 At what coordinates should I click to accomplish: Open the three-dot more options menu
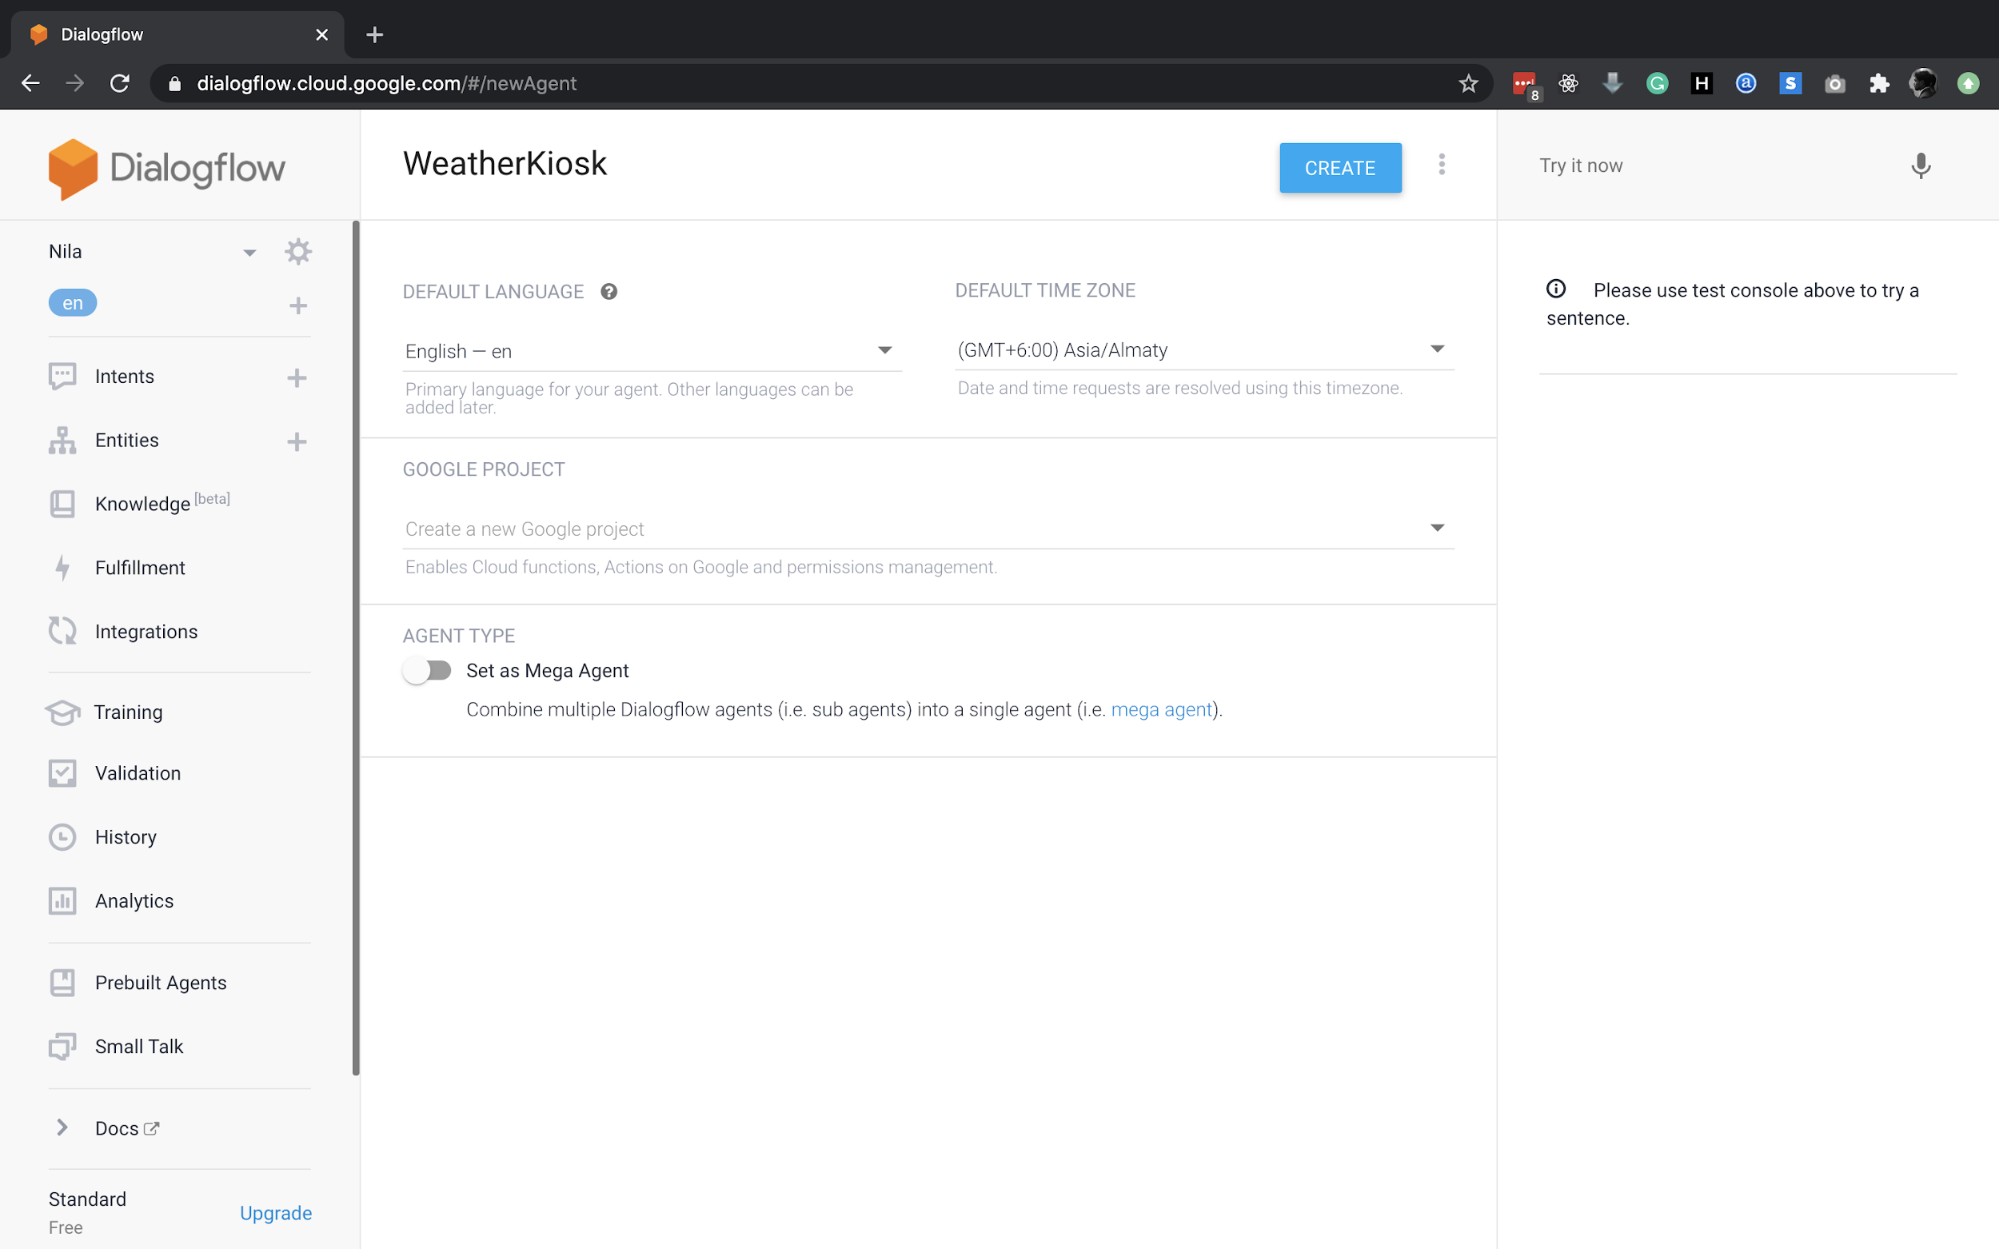(x=1441, y=165)
